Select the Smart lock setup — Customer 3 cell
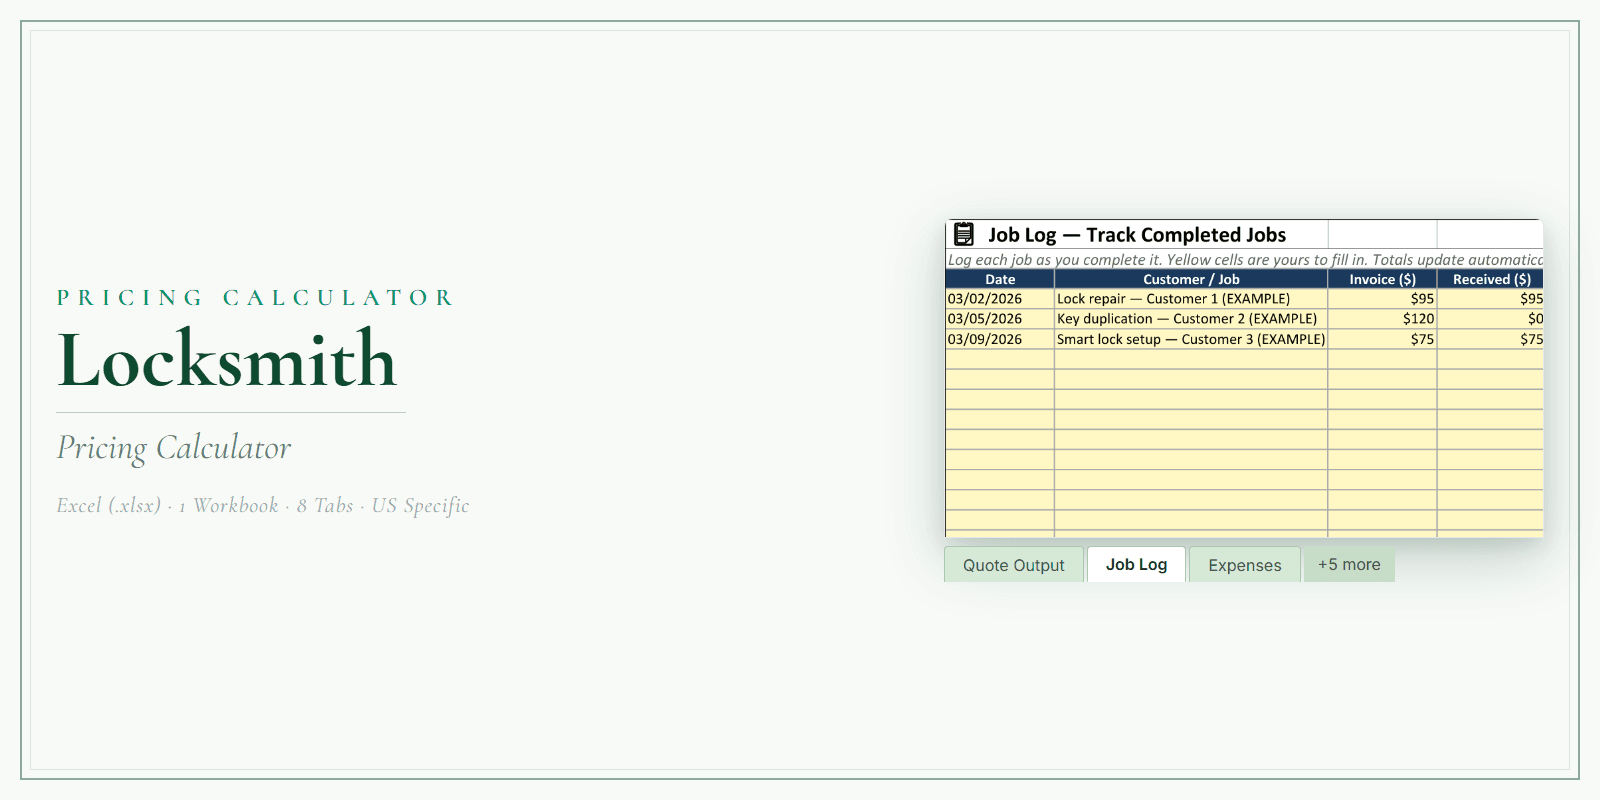The height and width of the screenshot is (800, 1600). pyautogui.click(x=1191, y=339)
